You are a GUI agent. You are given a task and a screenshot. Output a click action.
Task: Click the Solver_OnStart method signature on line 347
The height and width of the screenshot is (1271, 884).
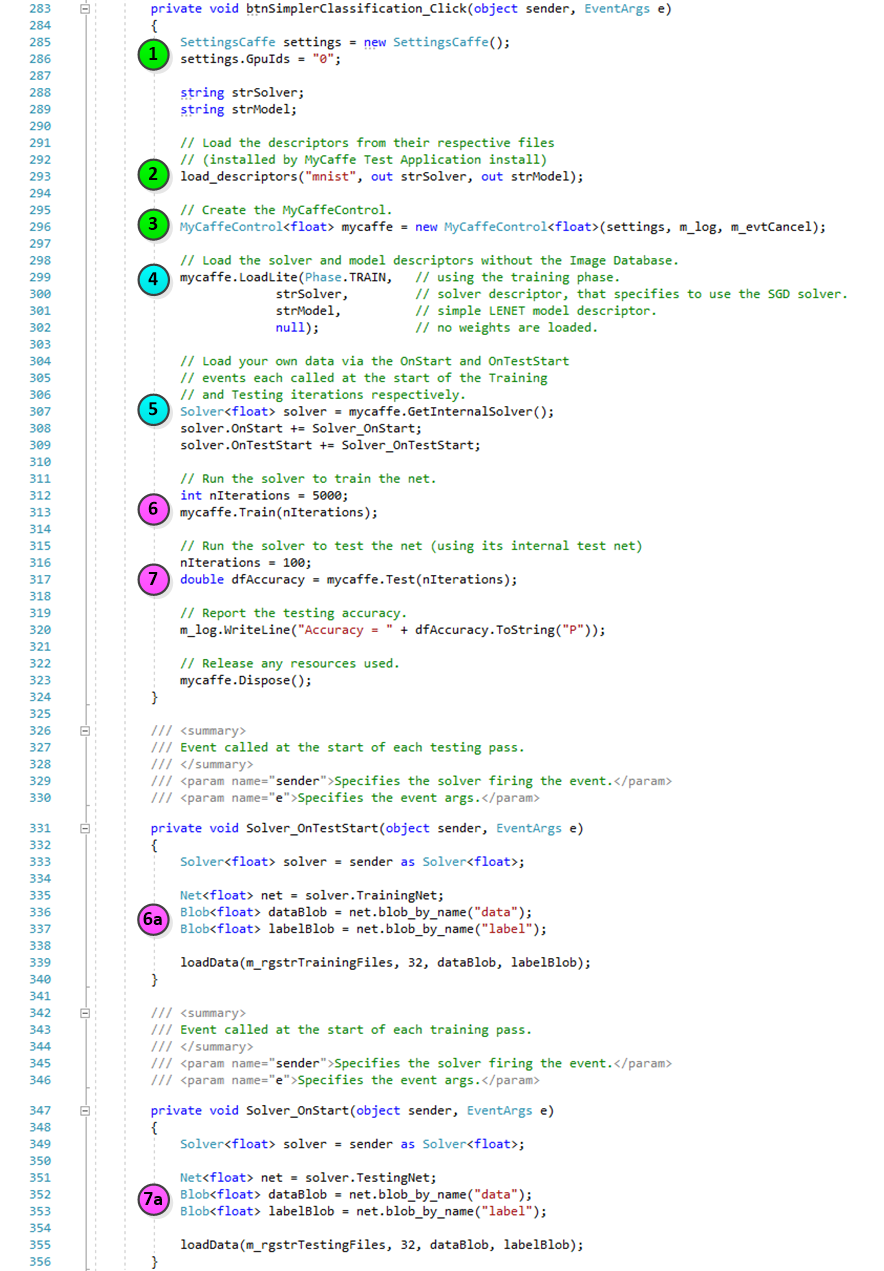(352, 1110)
